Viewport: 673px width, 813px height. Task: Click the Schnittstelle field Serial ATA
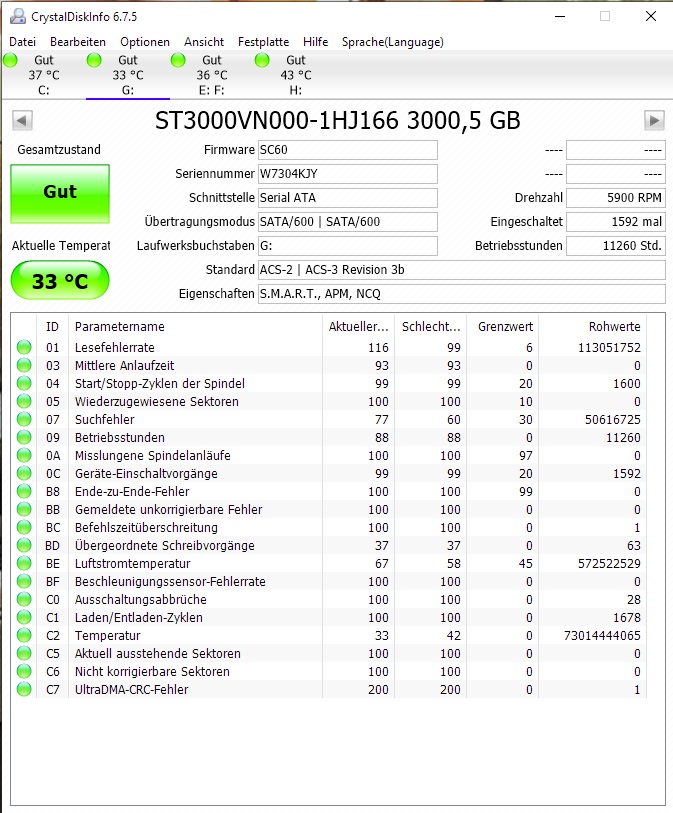[347, 198]
